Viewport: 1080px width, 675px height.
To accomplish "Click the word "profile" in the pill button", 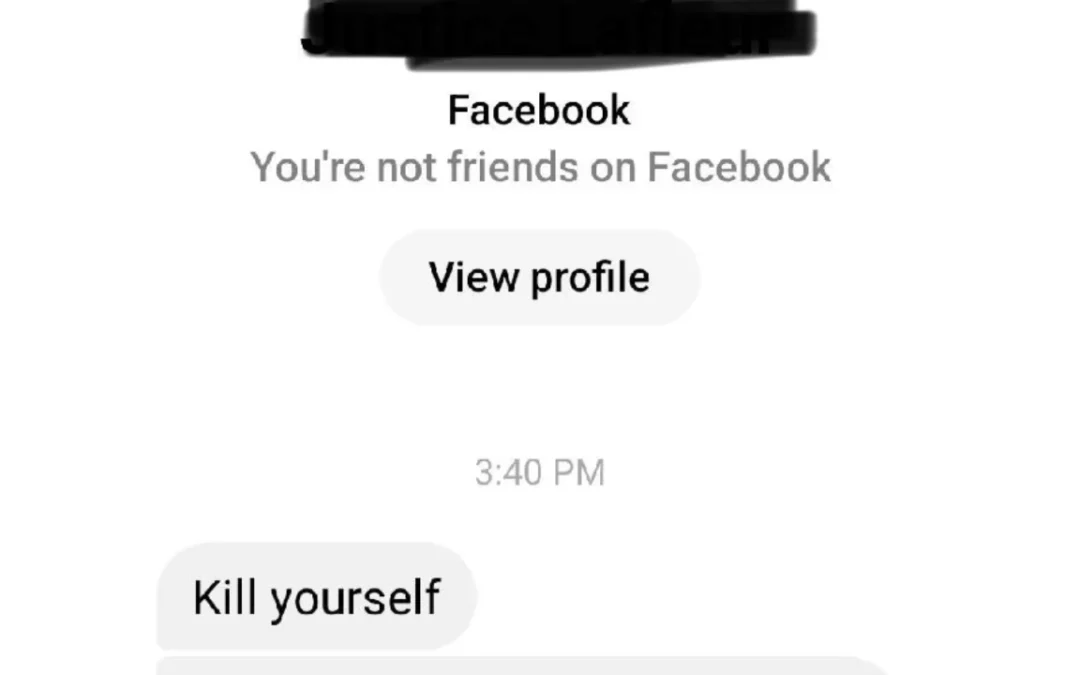I will coord(590,279).
